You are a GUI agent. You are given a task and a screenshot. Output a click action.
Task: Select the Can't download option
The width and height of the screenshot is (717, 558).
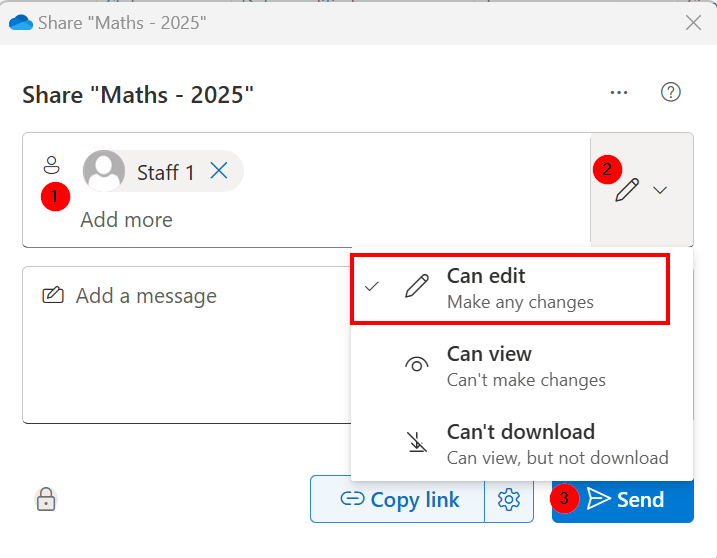(521, 444)
